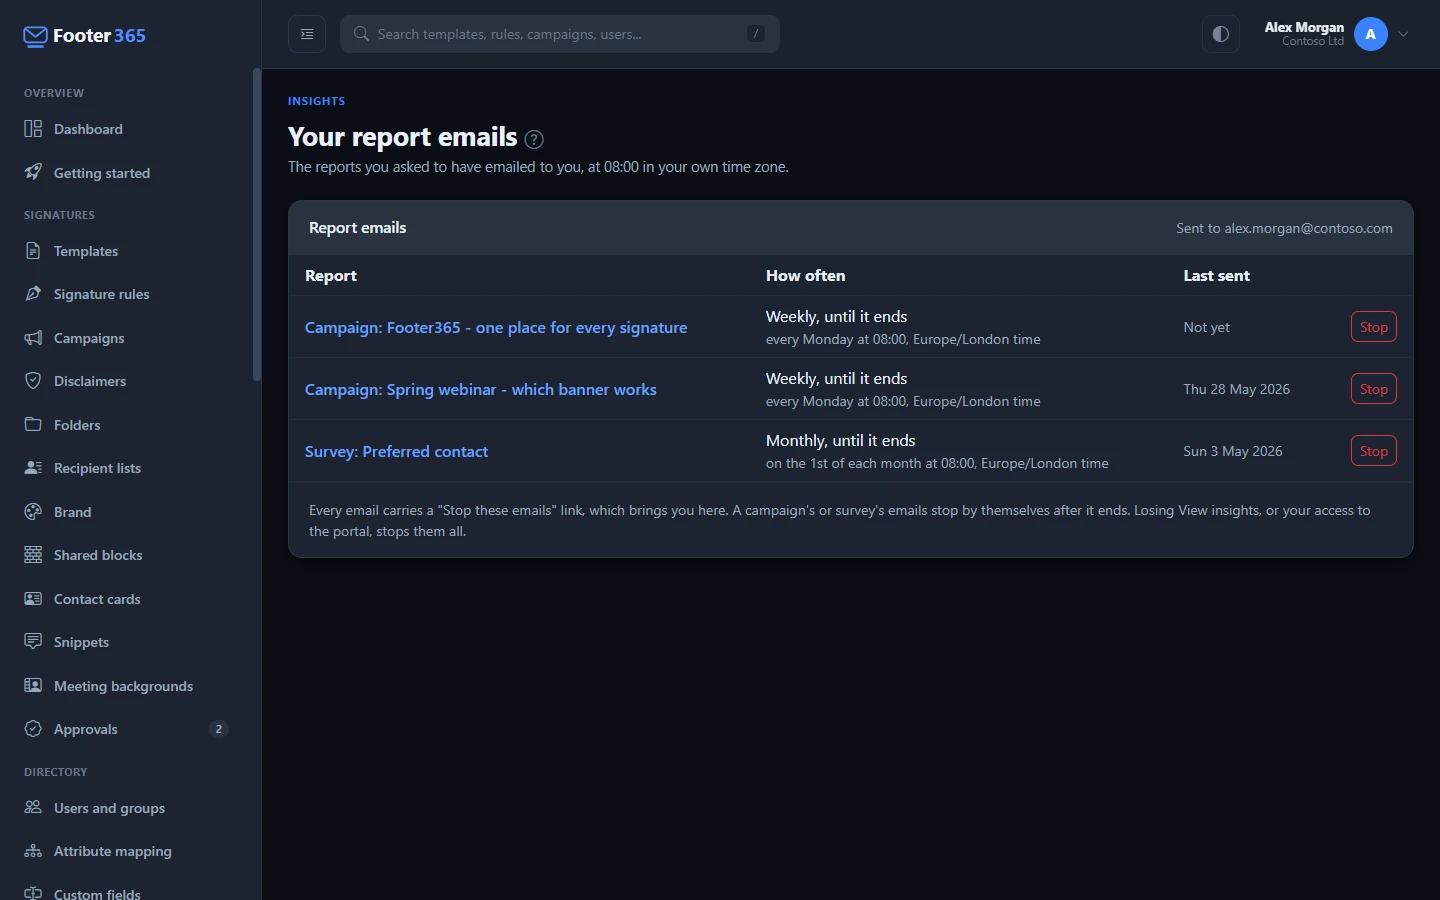Click the Signature rules pen icon
This screenshot has width=1440, height=900.
coord(33,294)
